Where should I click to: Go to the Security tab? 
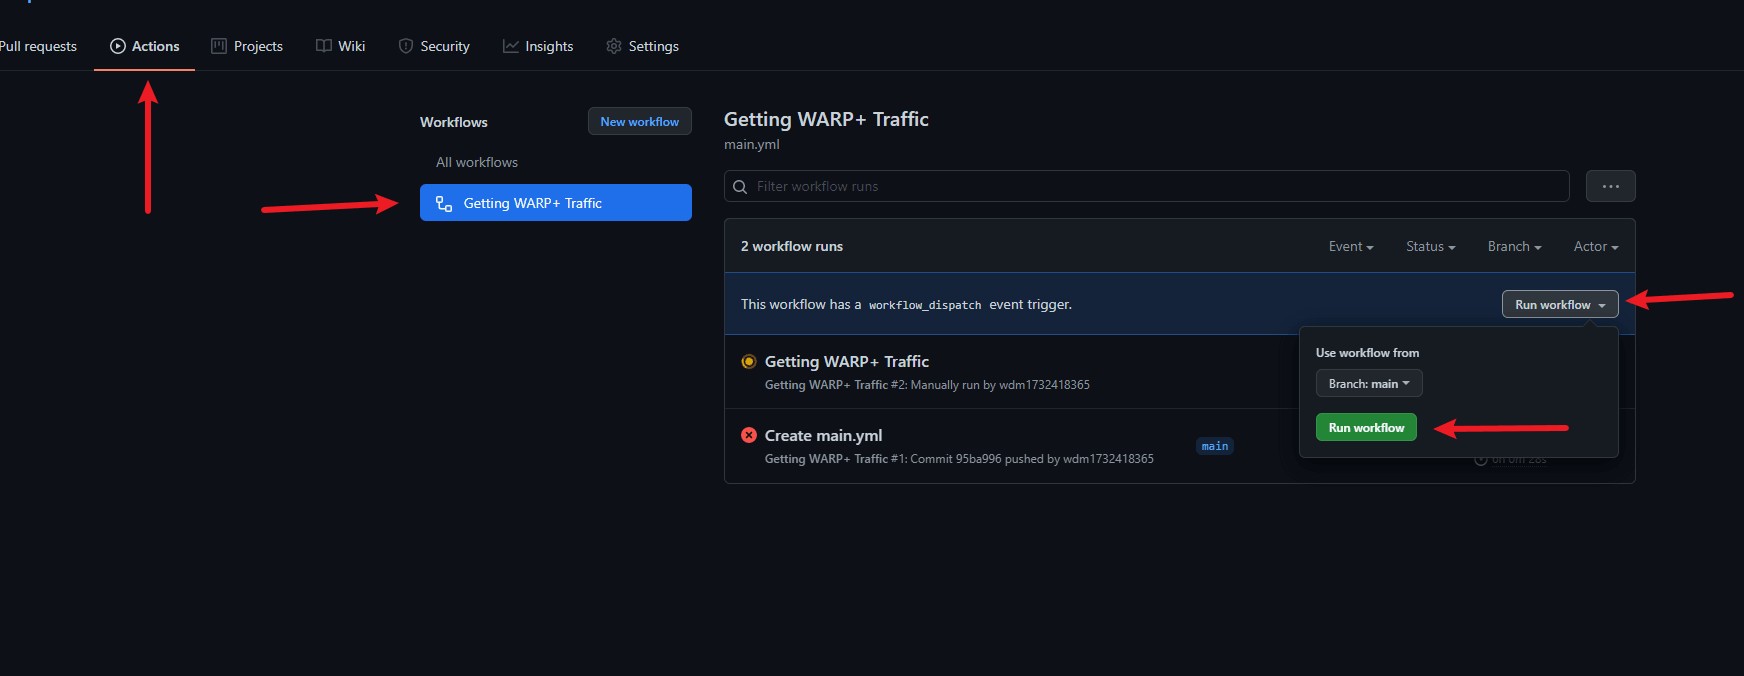point(434,46)
